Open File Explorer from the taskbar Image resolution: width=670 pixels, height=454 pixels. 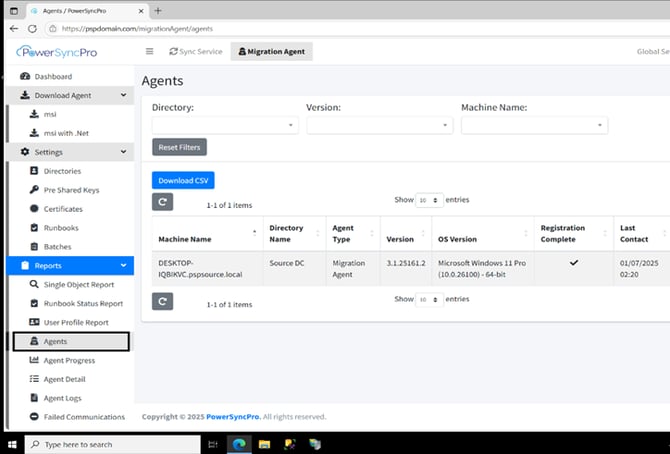pyautogui.click(x=264, y=444)
